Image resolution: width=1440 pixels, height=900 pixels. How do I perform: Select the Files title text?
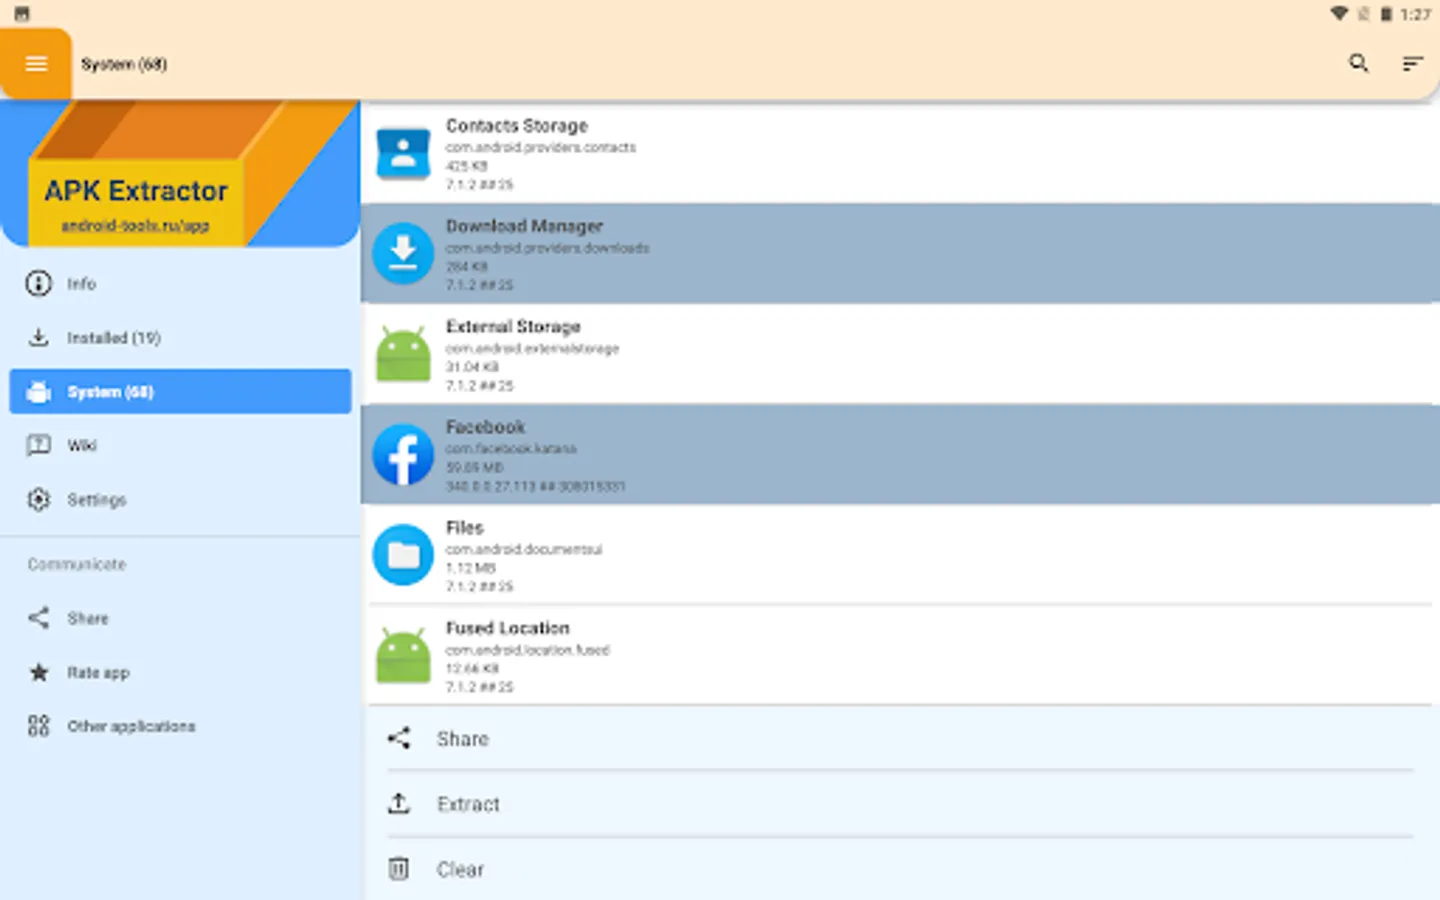(x=465, y=527)
